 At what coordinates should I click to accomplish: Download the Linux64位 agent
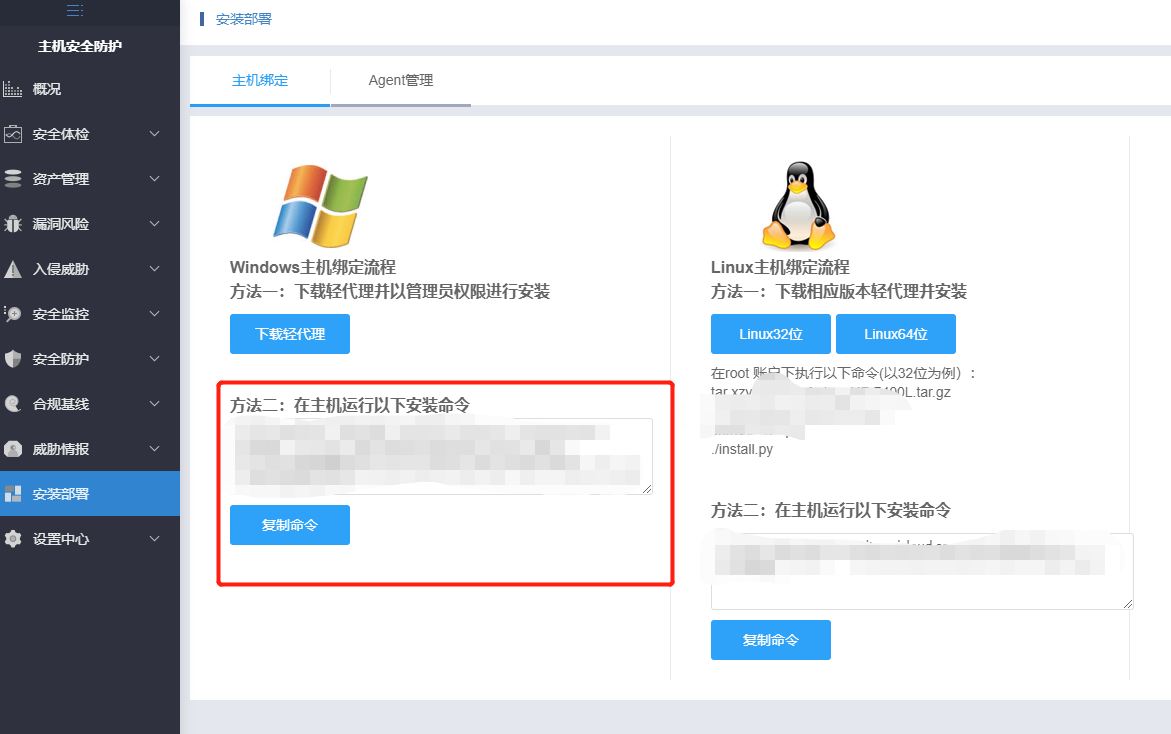pyautogui.click(x=895, y=334)
